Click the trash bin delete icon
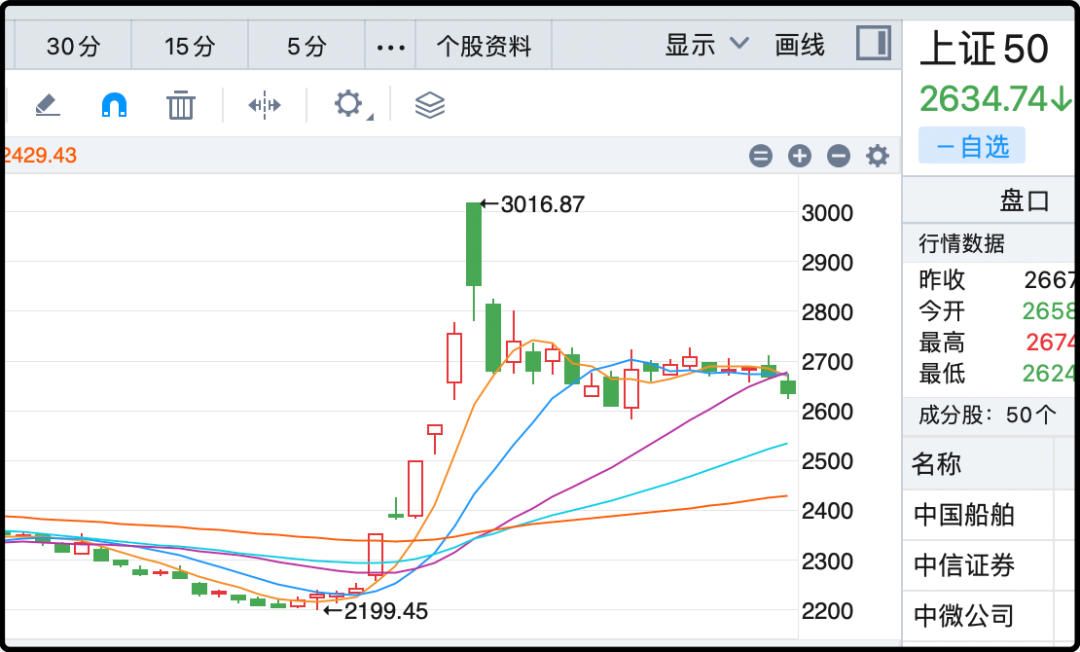 (x=181, y=104)
